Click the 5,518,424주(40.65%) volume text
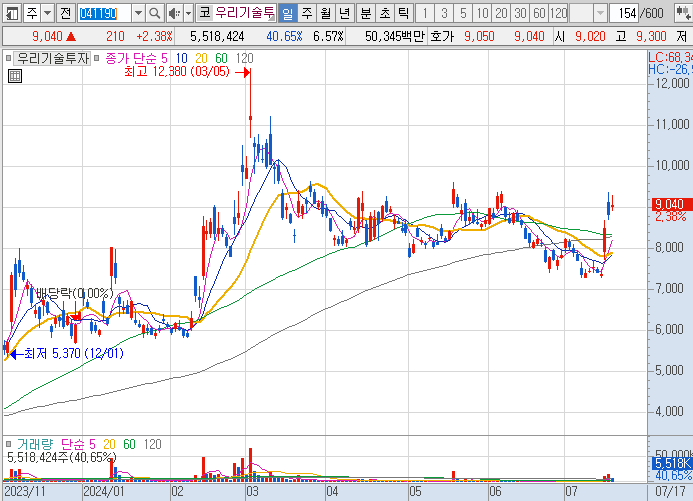The height and width of the screenshot is (501, 693). (x=62, y=457)
